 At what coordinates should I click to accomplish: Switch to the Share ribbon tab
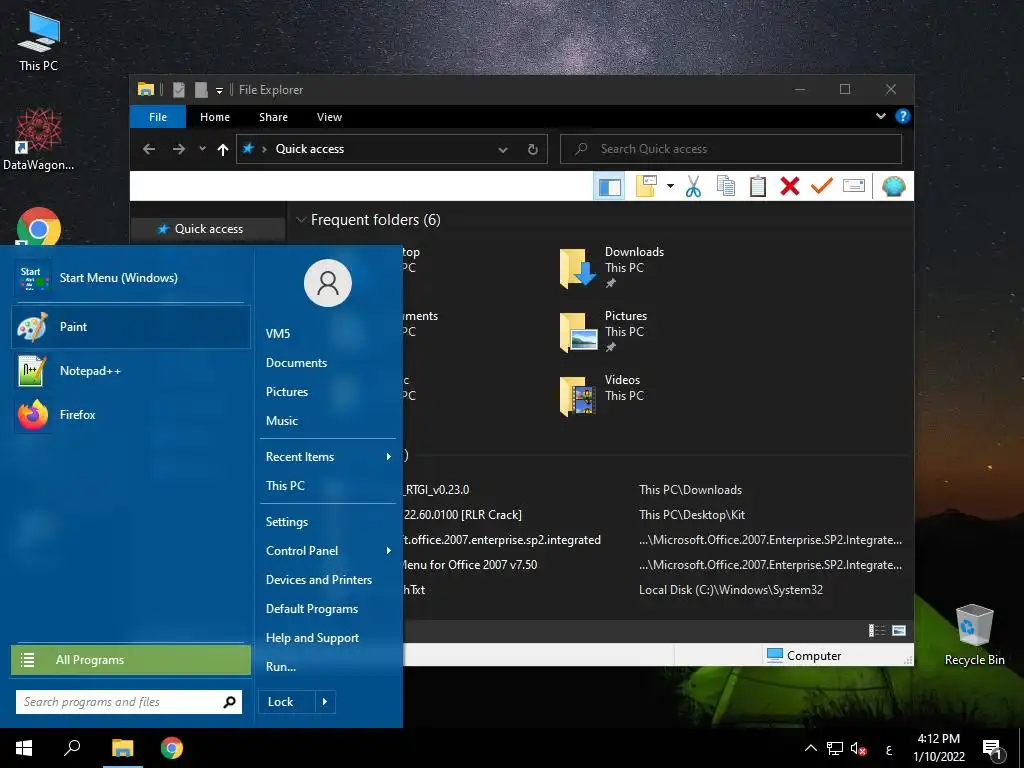[273, 117]
